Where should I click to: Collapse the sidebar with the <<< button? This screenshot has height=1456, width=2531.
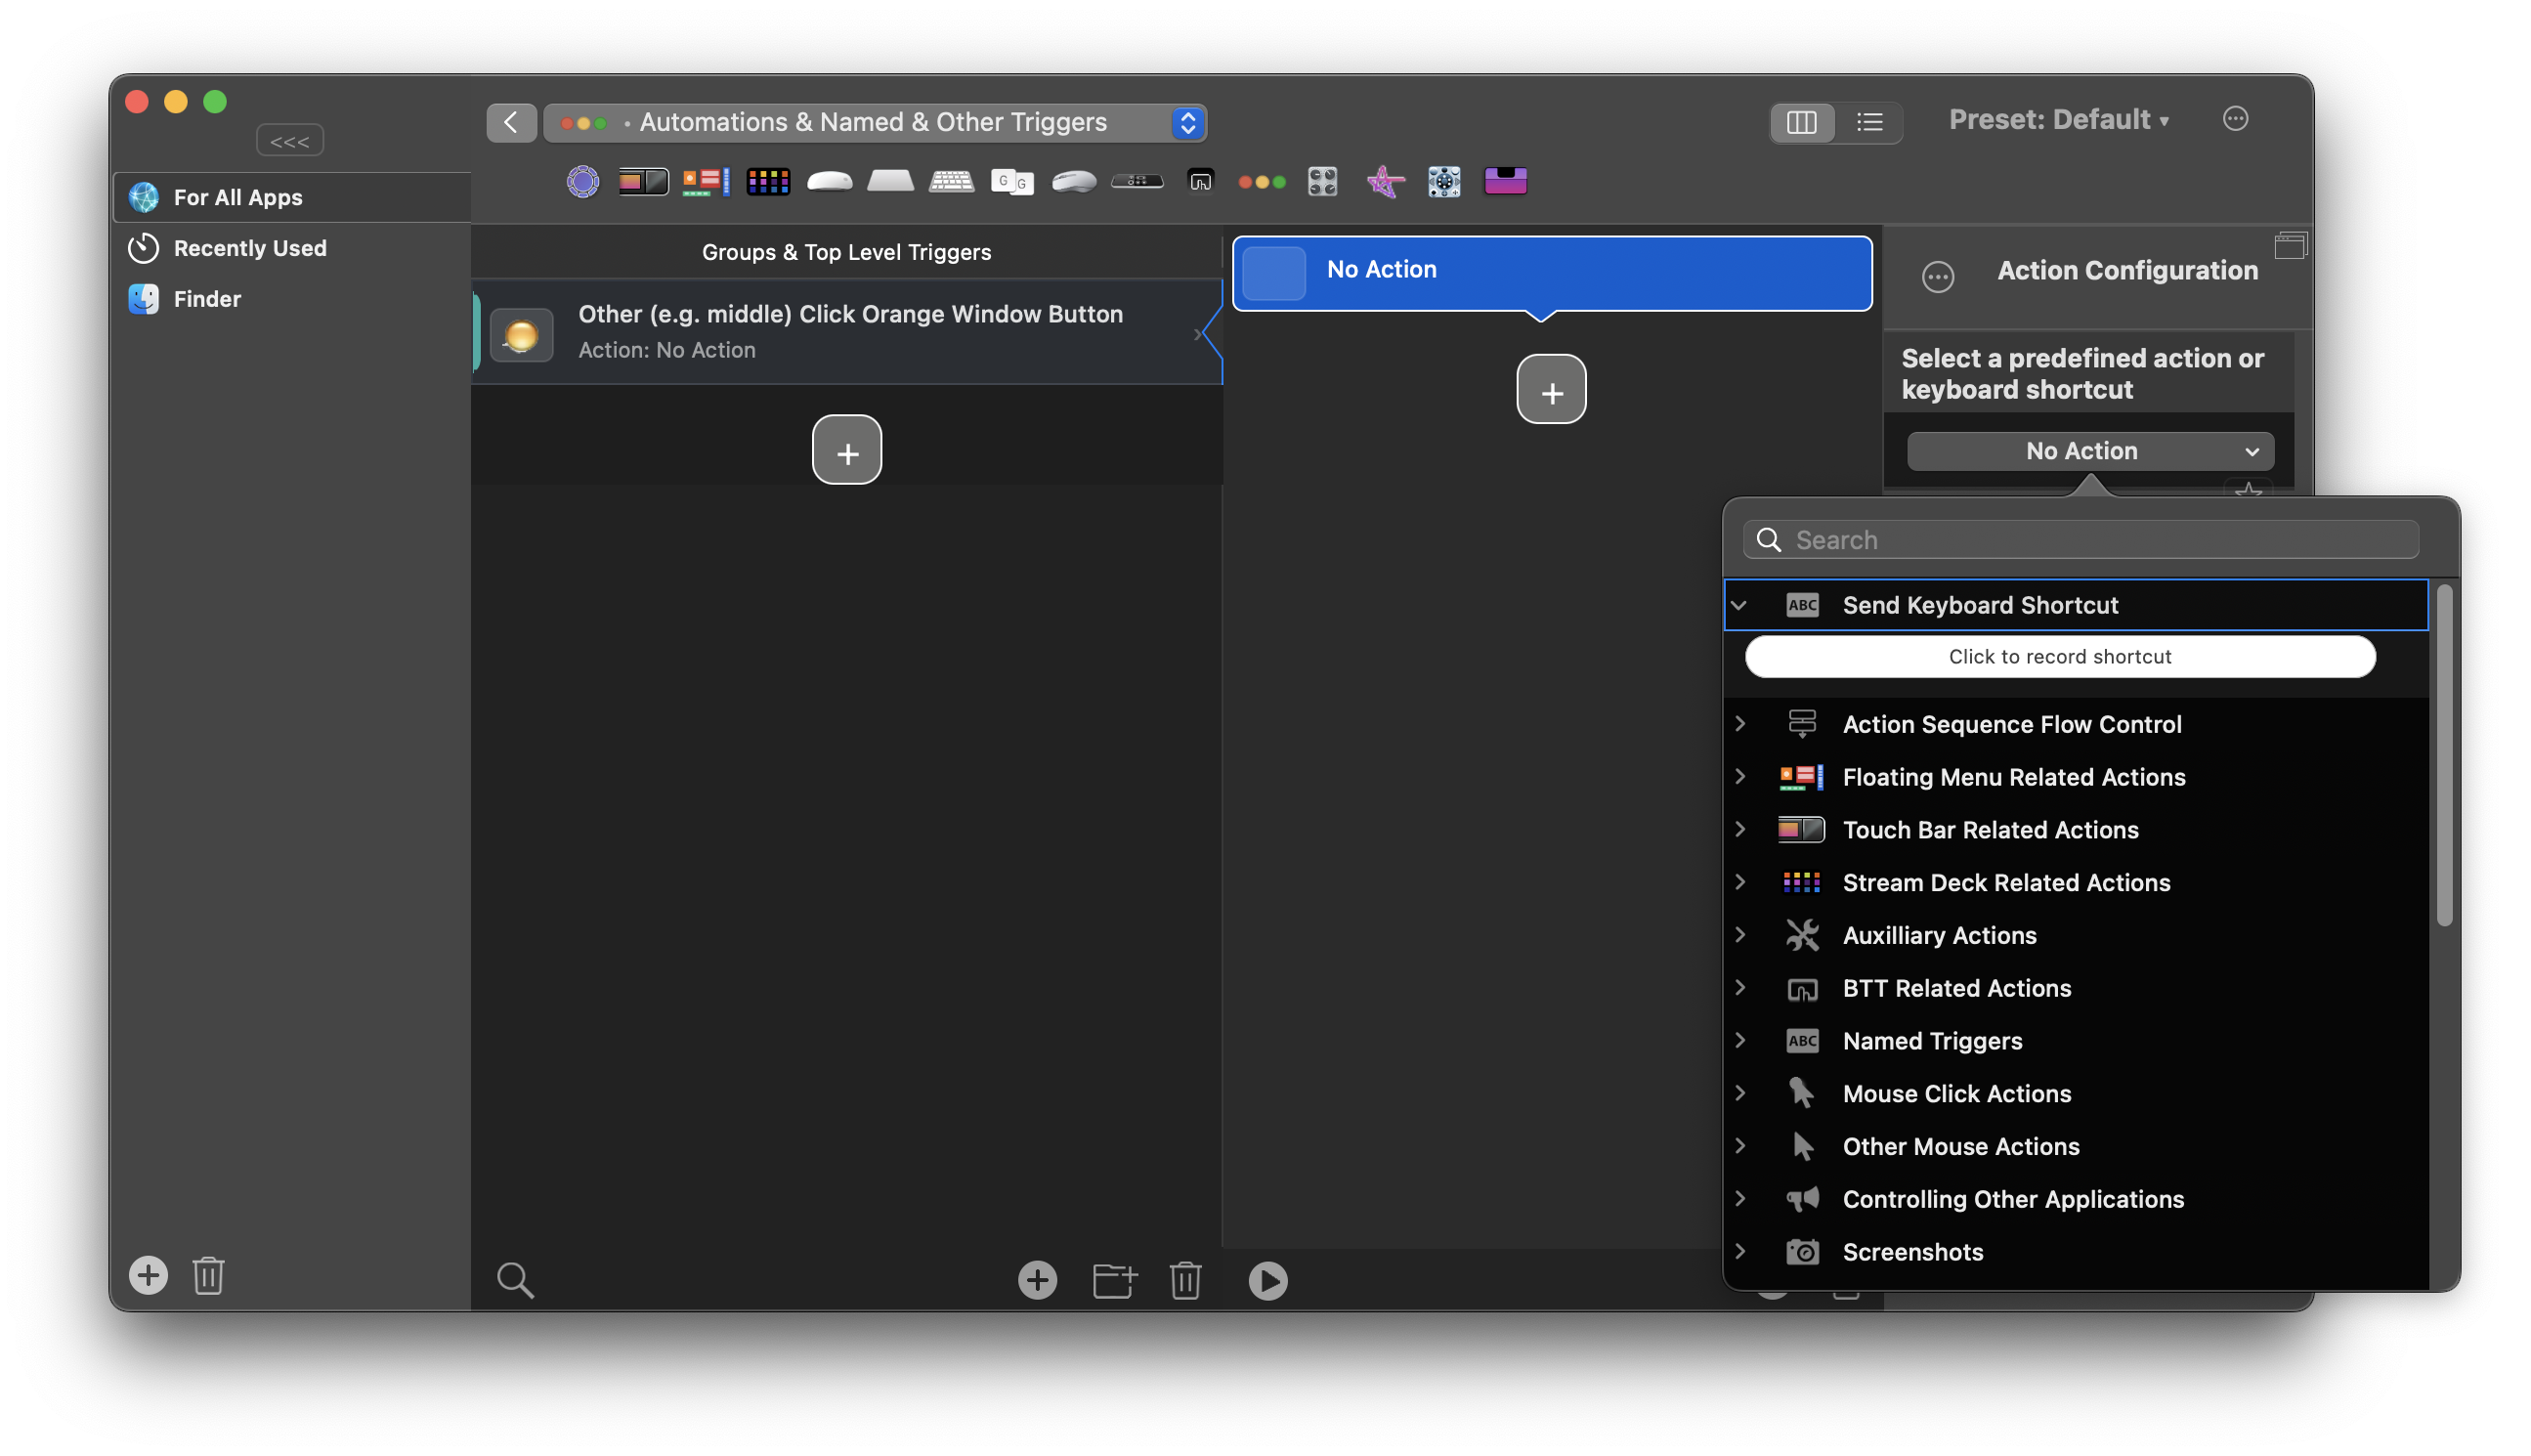[x=289, y=141]
